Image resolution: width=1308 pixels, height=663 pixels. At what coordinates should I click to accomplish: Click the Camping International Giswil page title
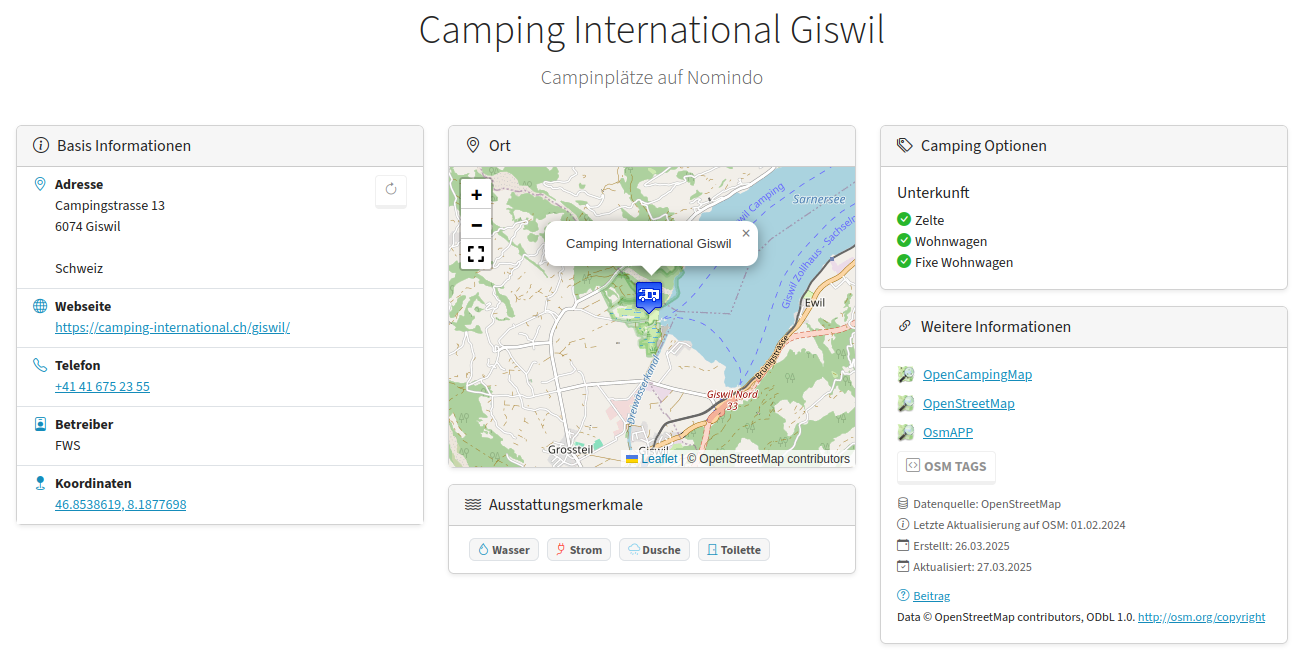(652, 30)
